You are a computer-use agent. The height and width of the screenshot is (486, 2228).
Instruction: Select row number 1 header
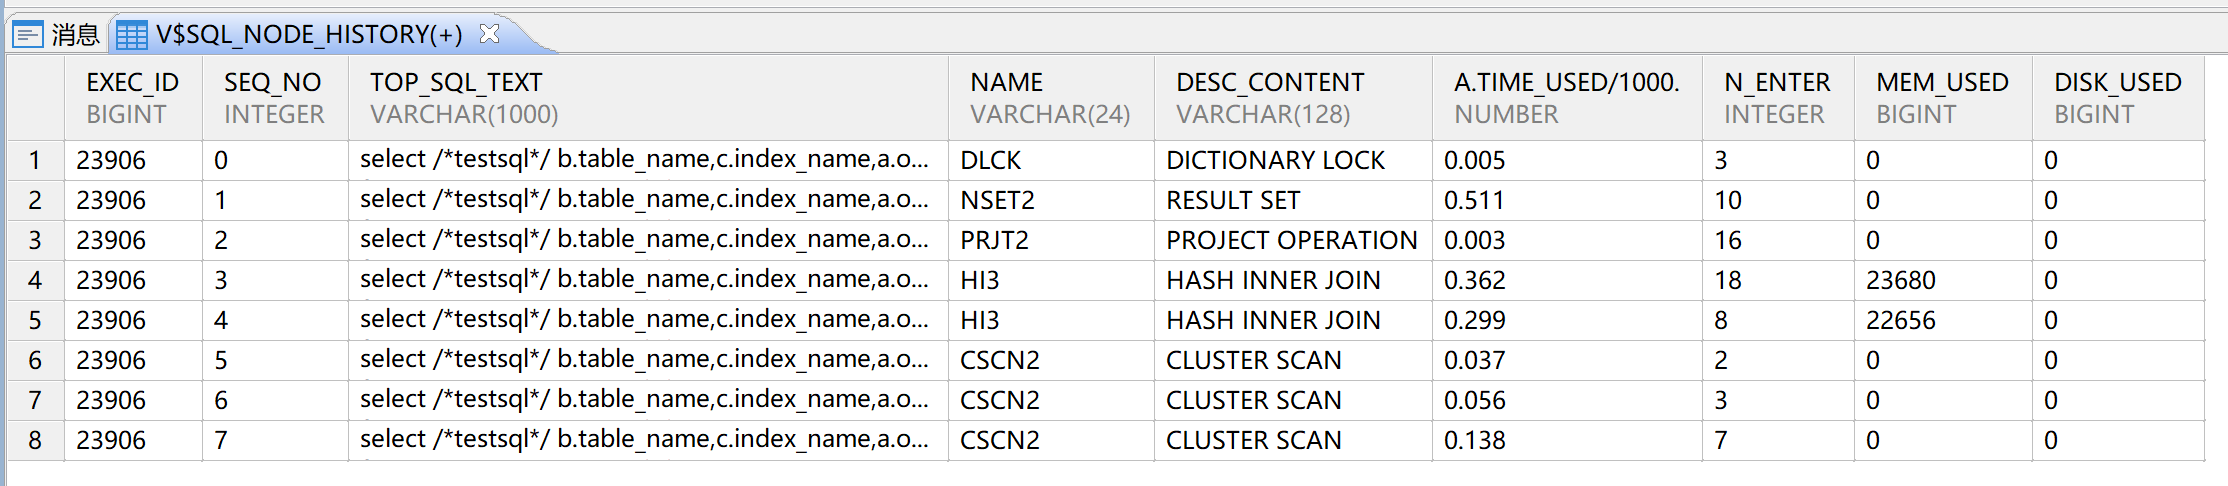coord(35,160)
